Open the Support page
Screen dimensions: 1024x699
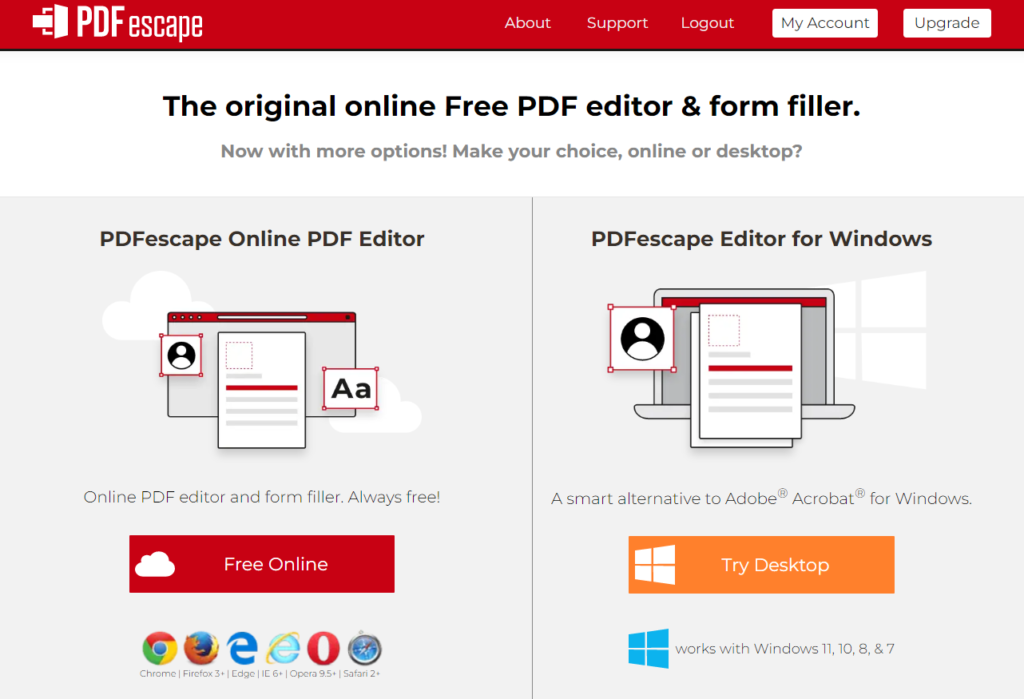(617, 23)
